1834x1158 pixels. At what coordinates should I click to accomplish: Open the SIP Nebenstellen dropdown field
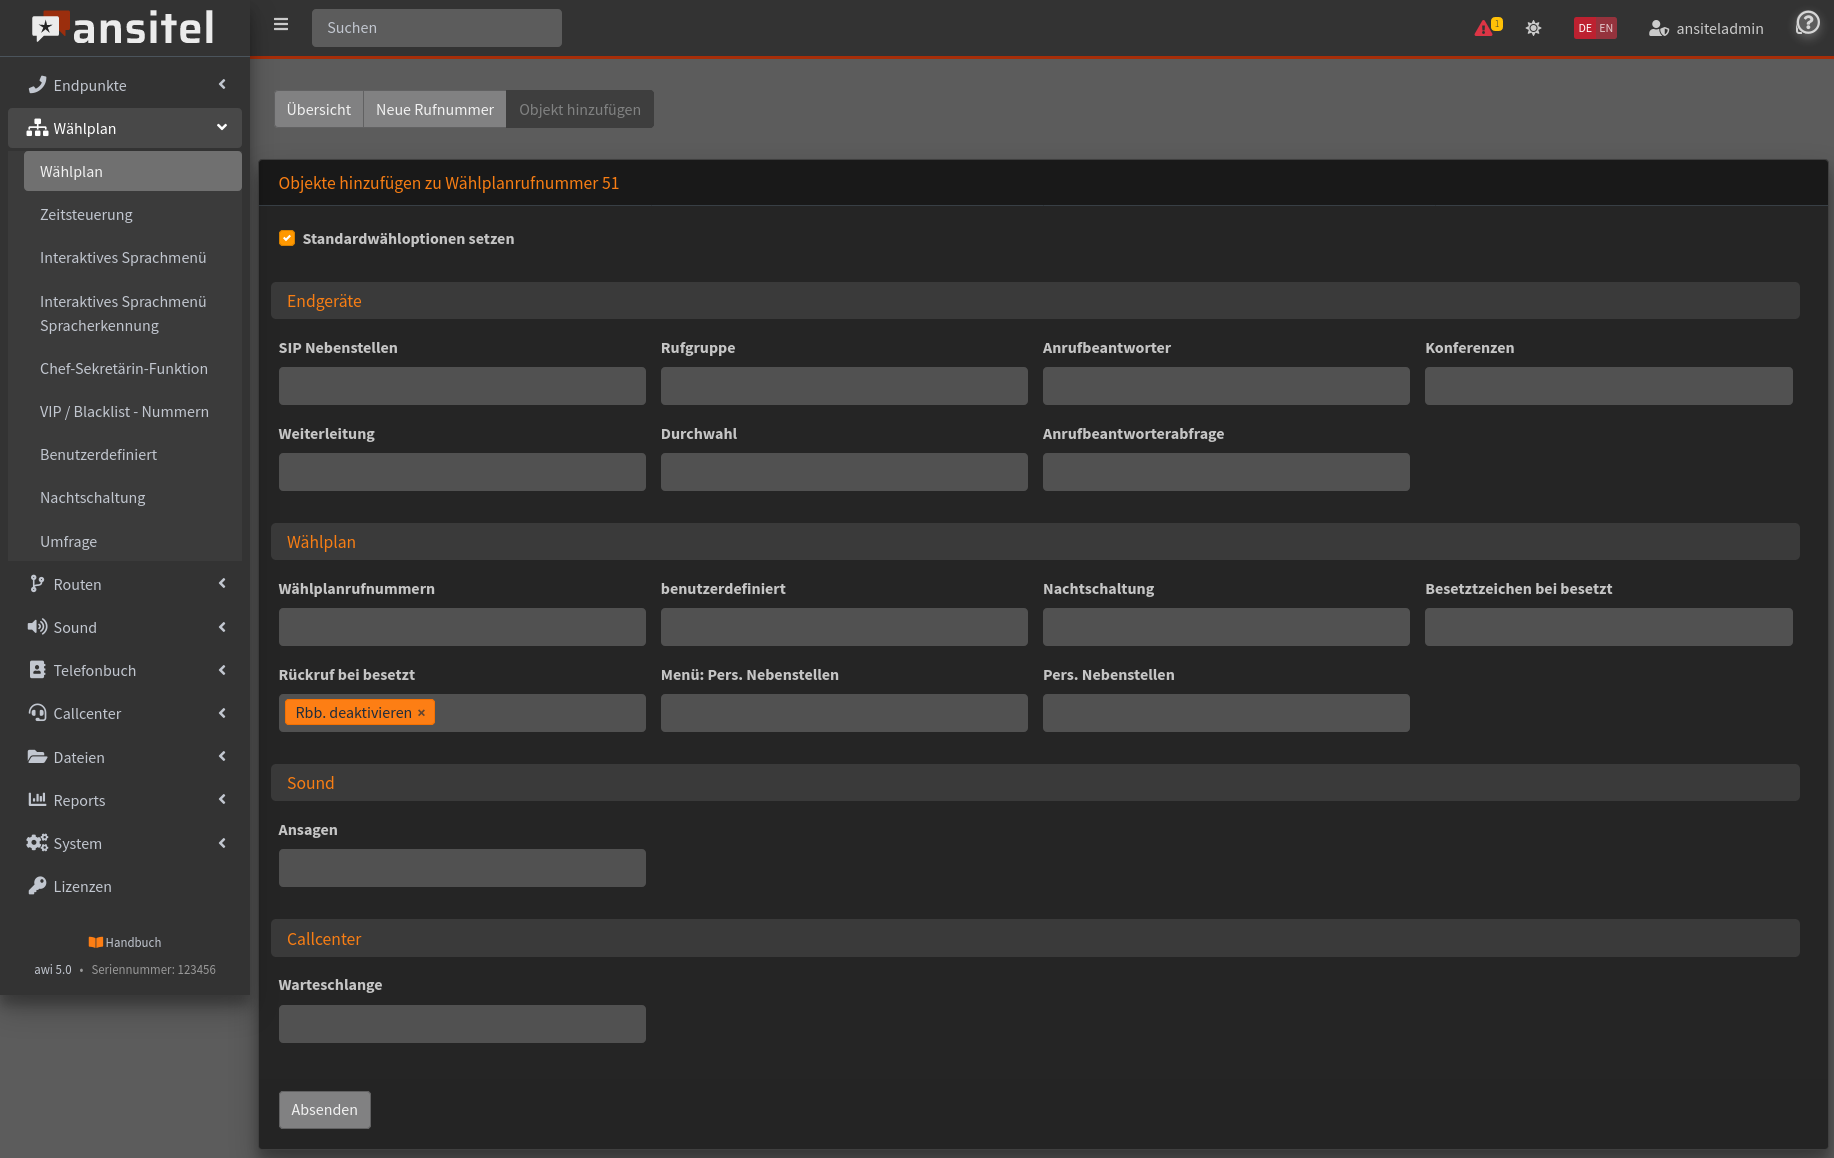tap(462, 386)
